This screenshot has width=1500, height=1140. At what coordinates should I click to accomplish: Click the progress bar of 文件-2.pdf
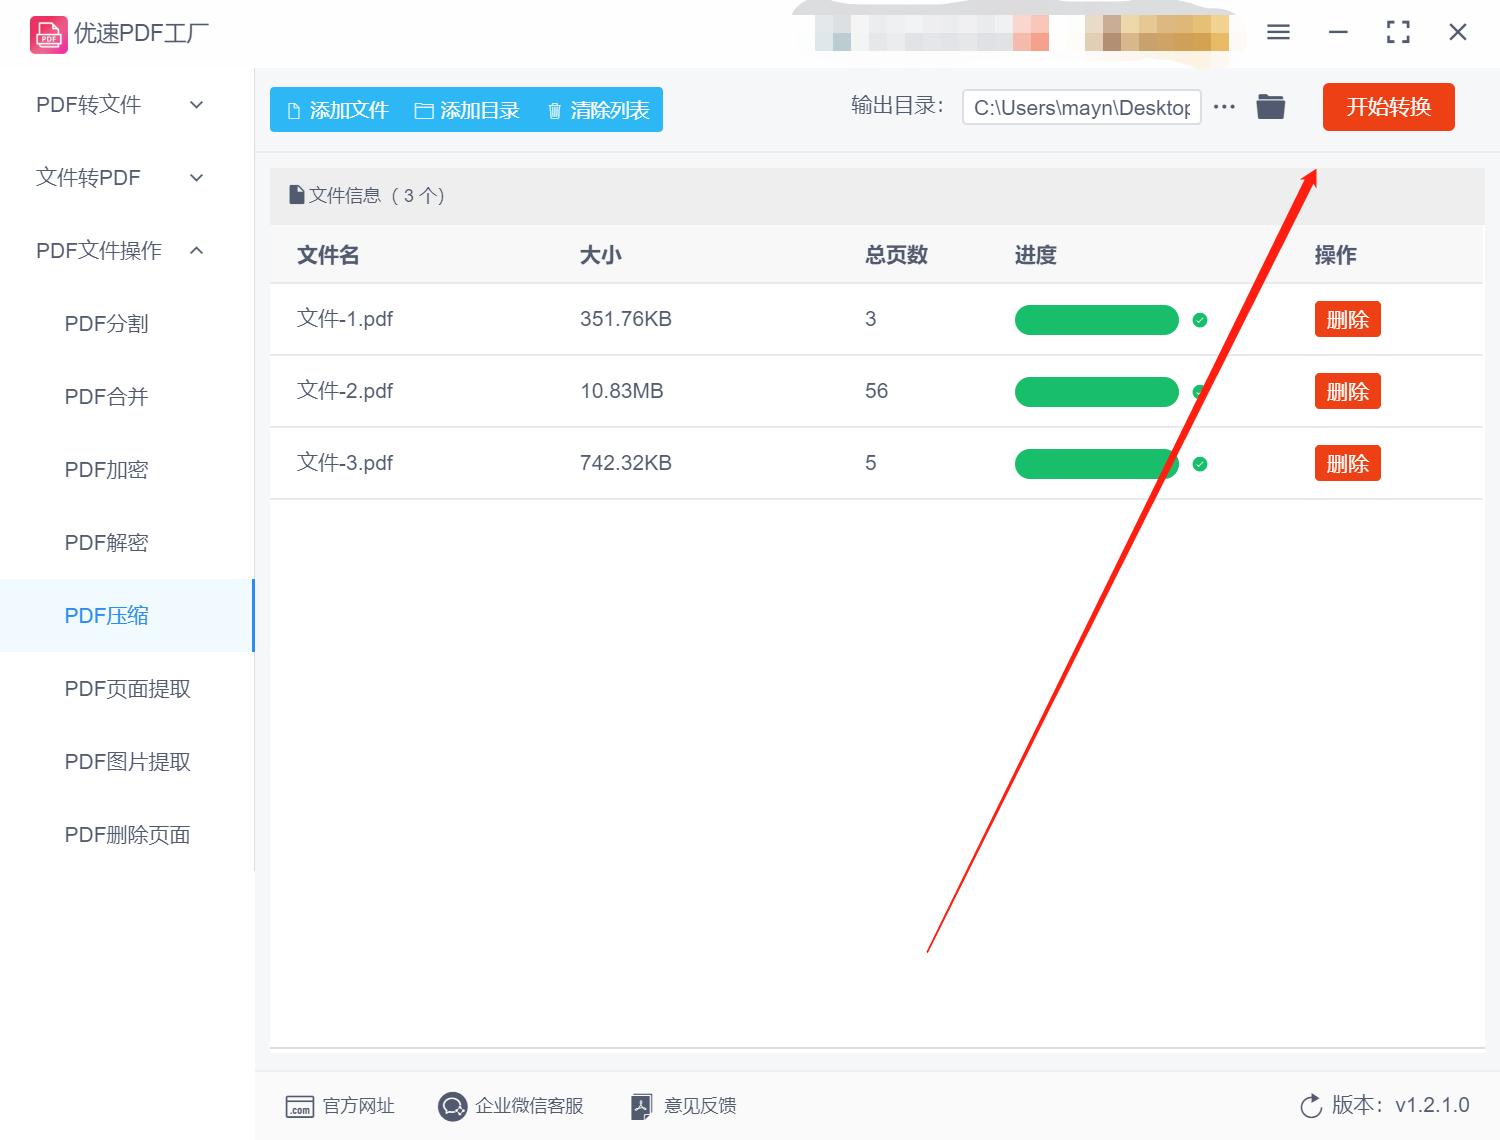click(1096, 391)
